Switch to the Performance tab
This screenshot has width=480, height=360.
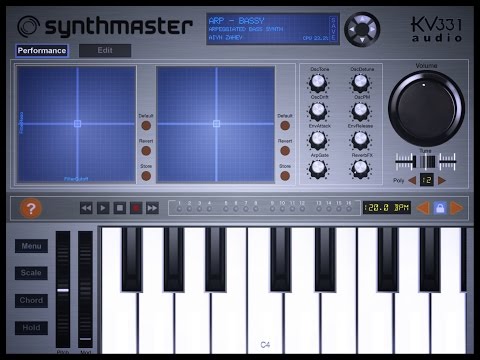[x=42, y=51]
